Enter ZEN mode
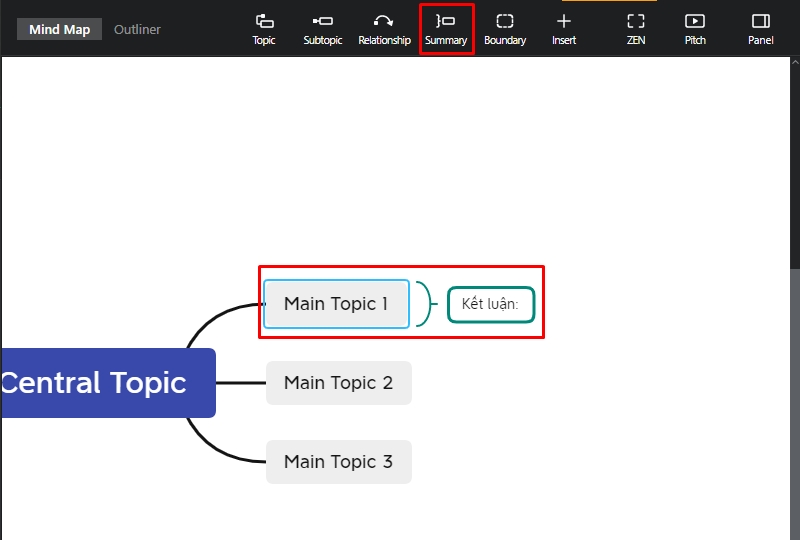 tap(636, 30)
